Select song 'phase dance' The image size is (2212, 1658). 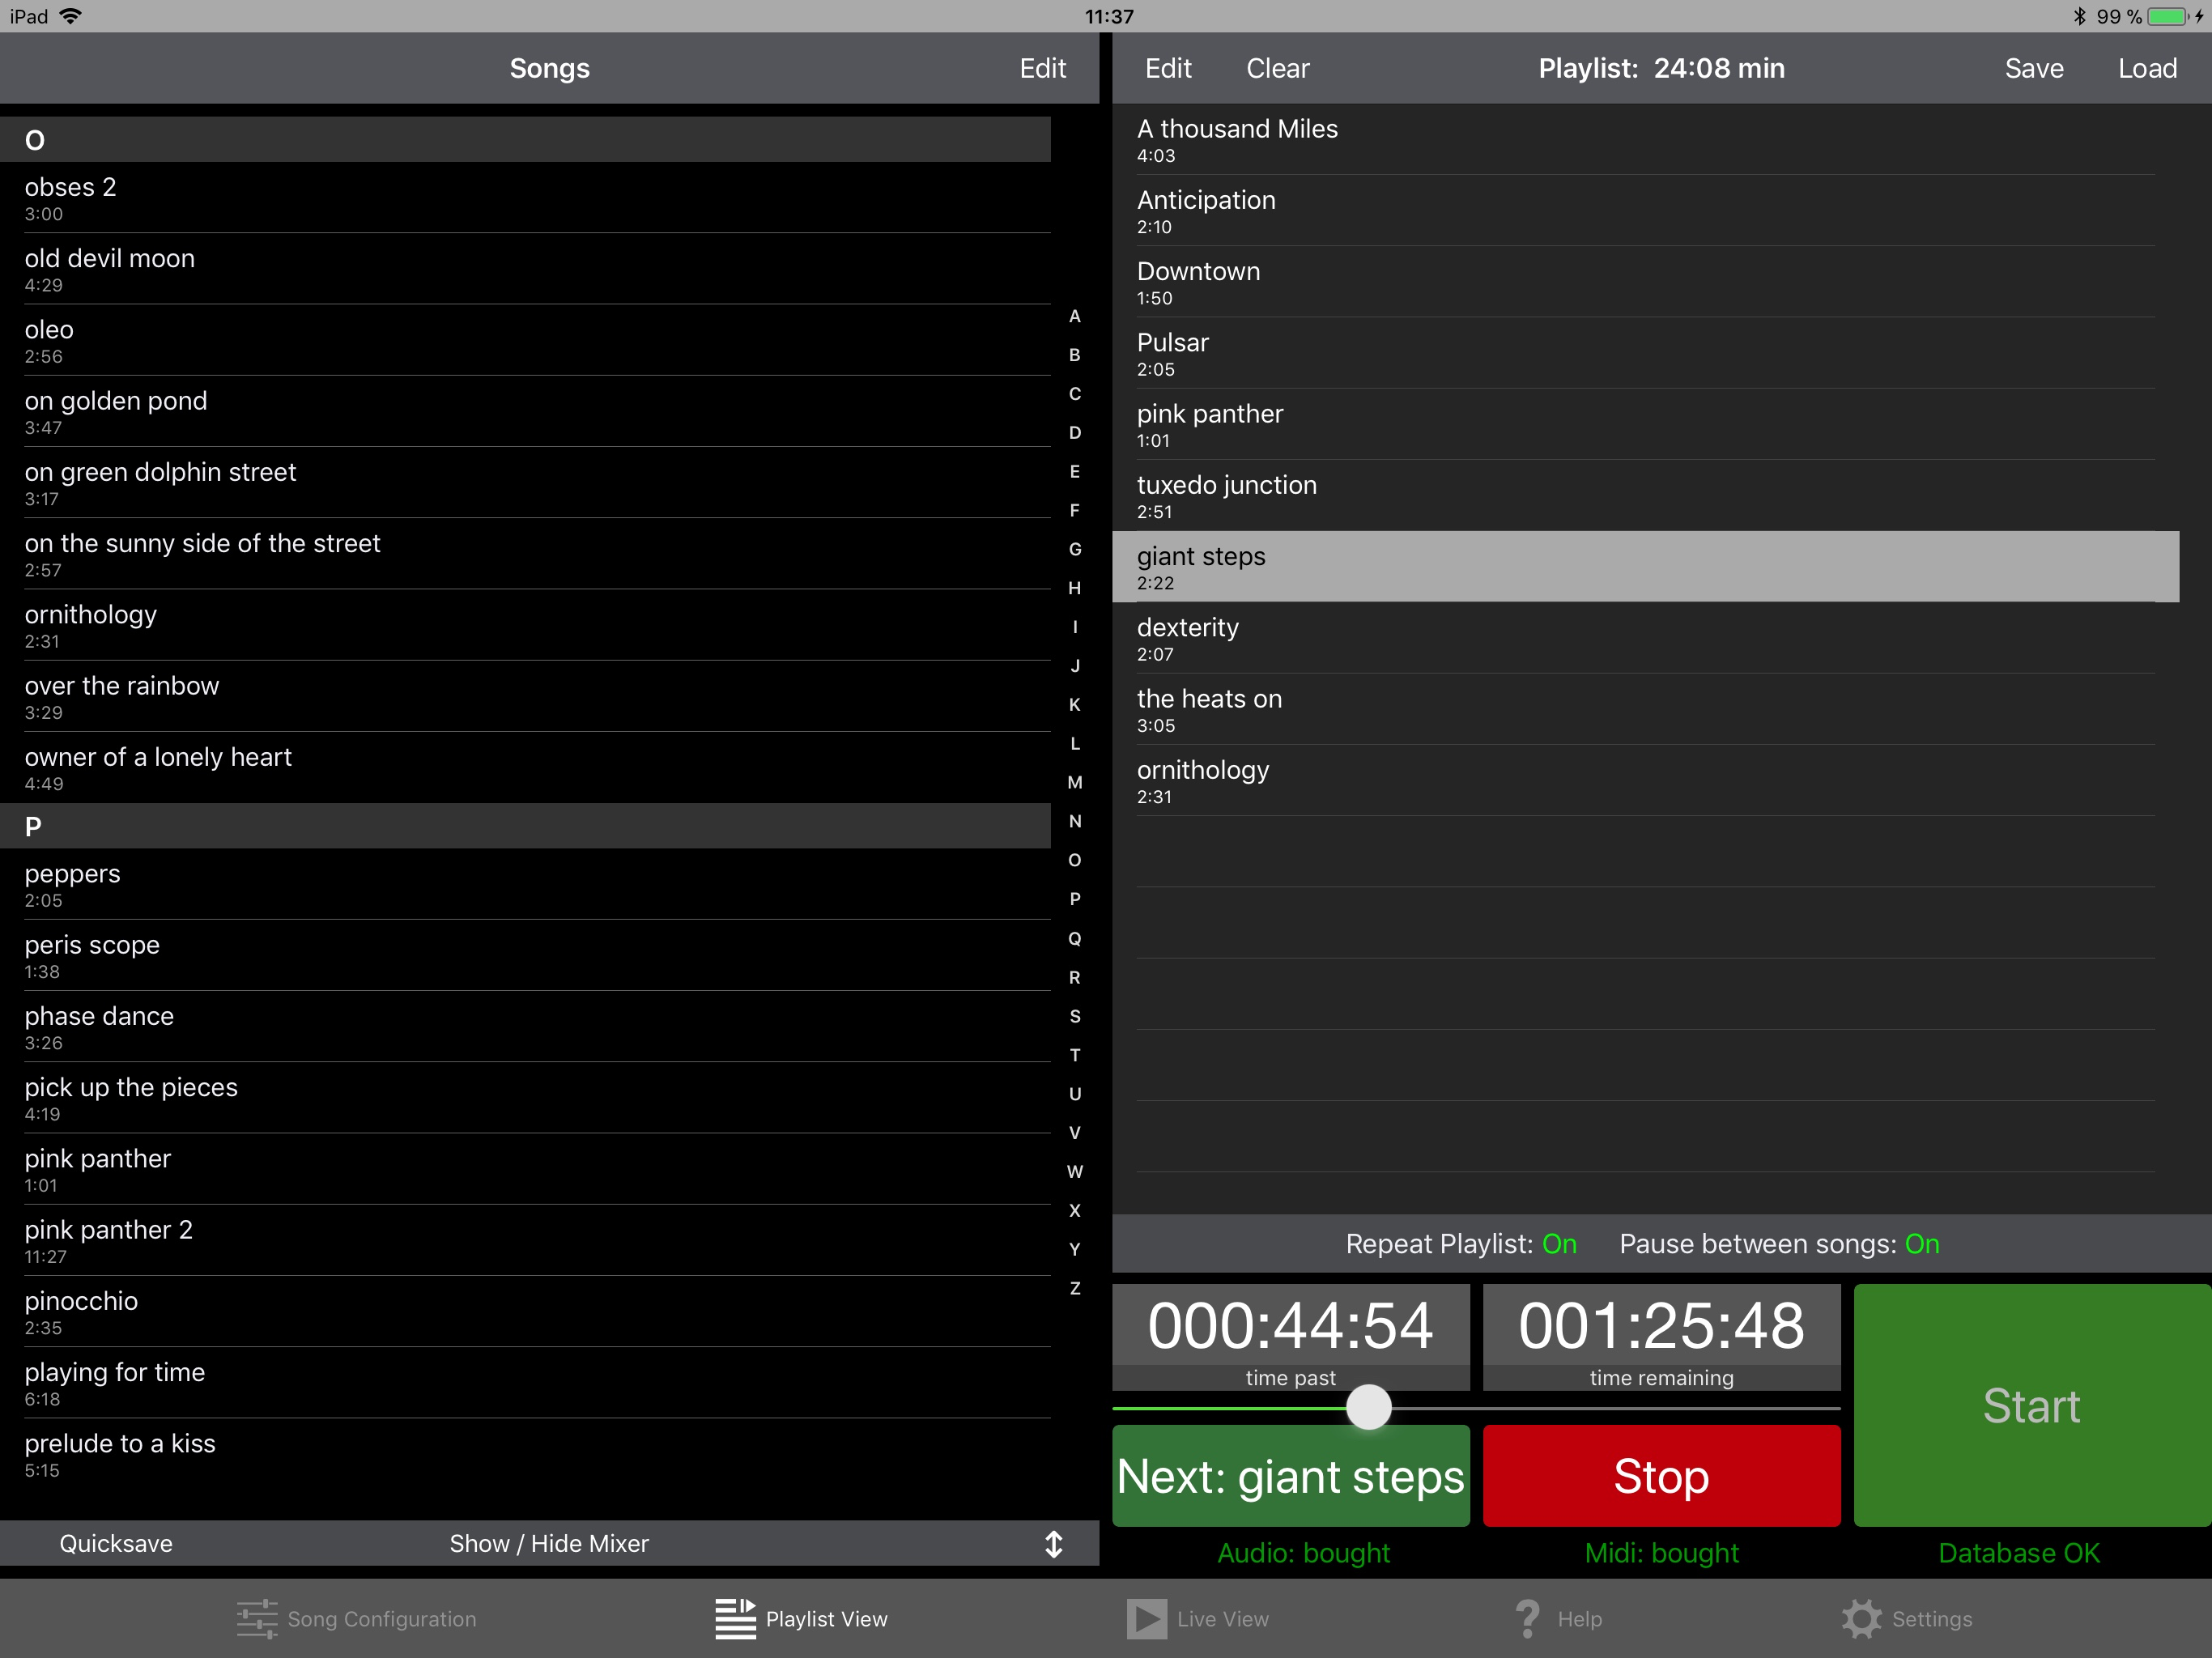coord(525,1027)
